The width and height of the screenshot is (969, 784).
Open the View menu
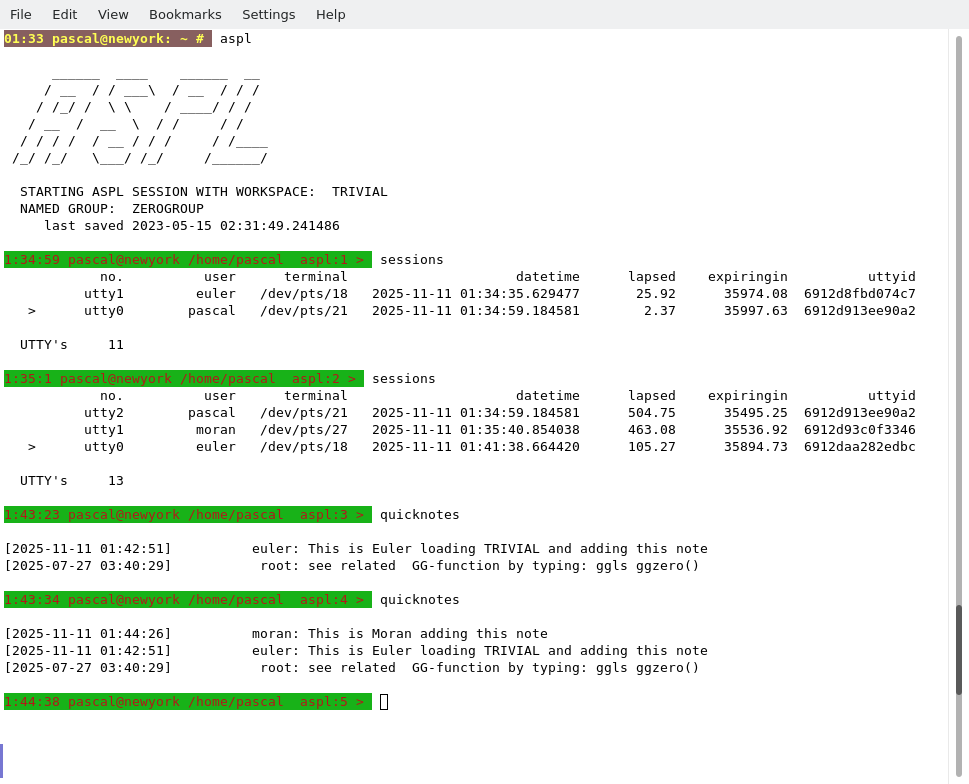coord(113,14)
